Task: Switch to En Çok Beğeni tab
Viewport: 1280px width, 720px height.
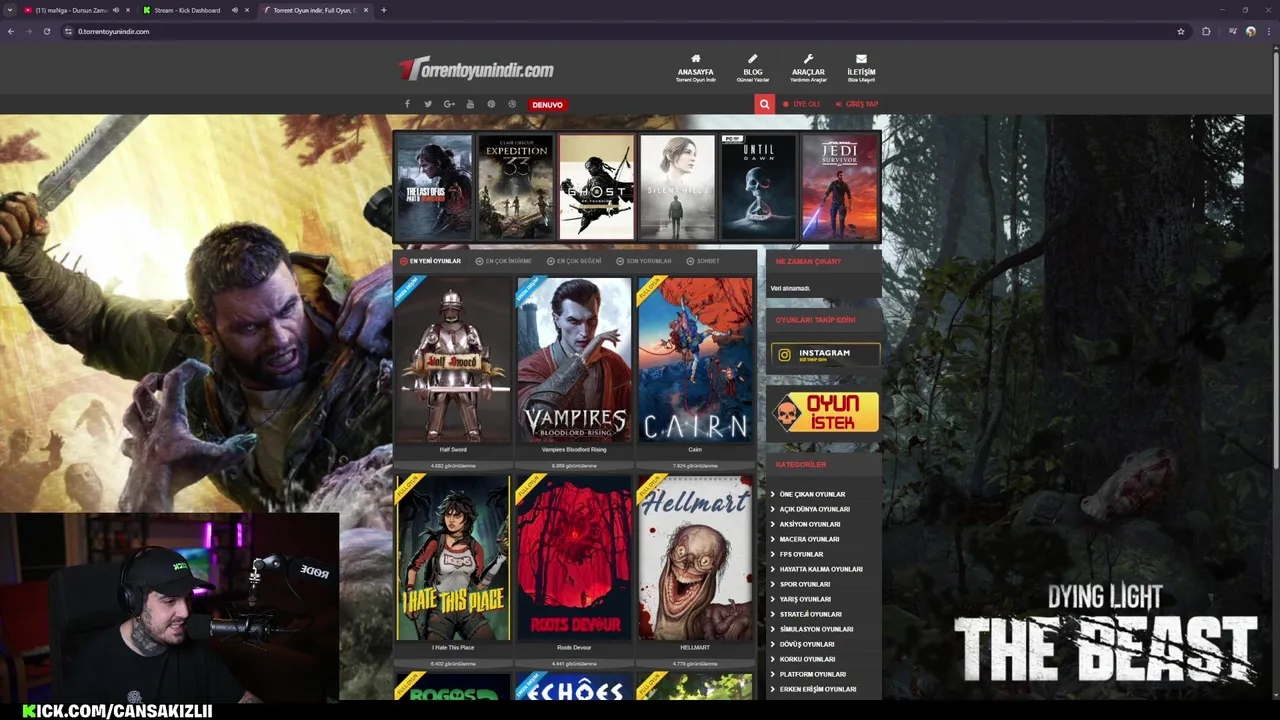Action: (x=575, y=261)
